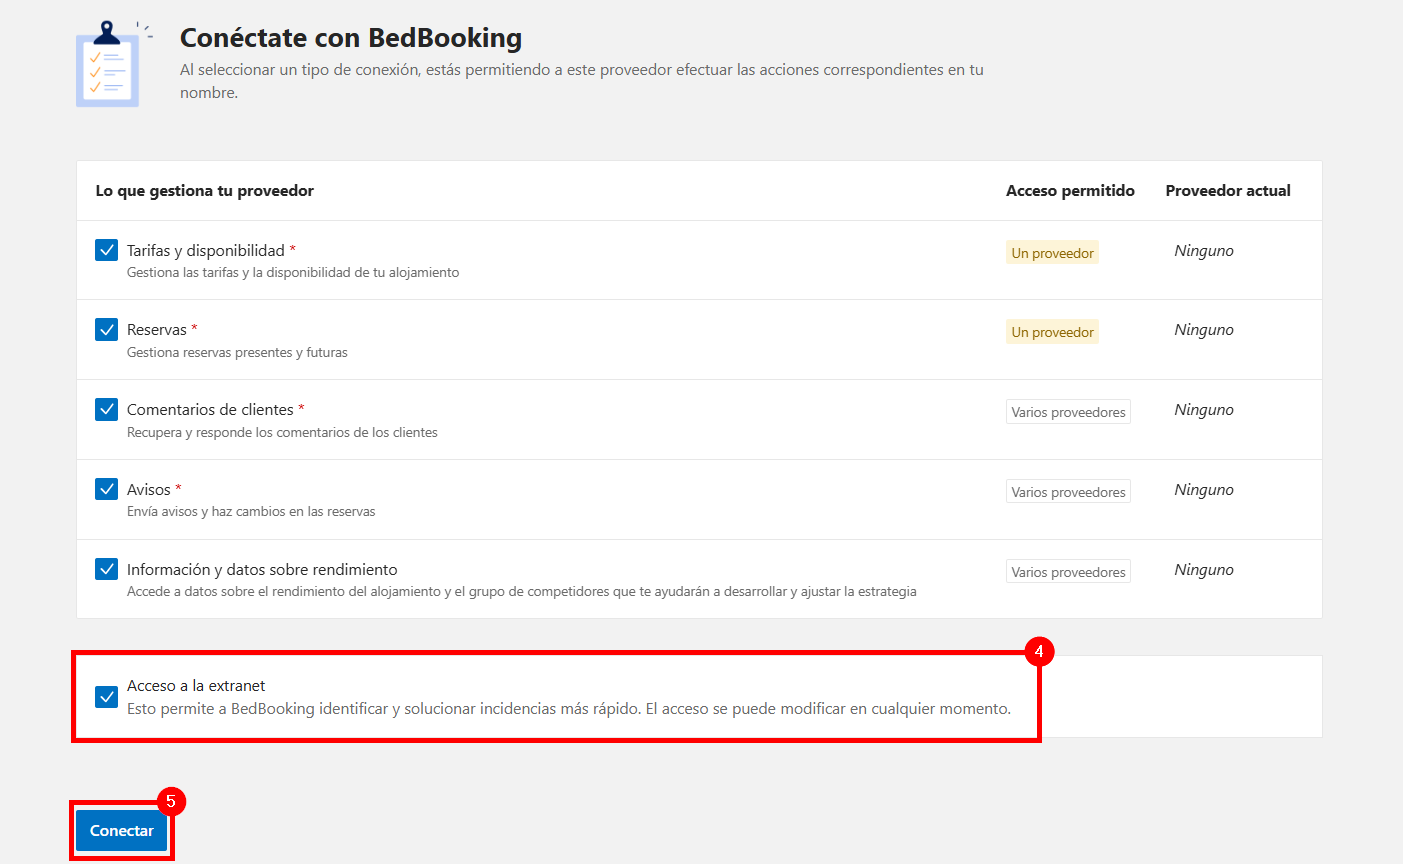This screenshot has height=864, width=1403.
Task: Toggle Comentarios de clientes checkbox
Action: coord(107,409)
